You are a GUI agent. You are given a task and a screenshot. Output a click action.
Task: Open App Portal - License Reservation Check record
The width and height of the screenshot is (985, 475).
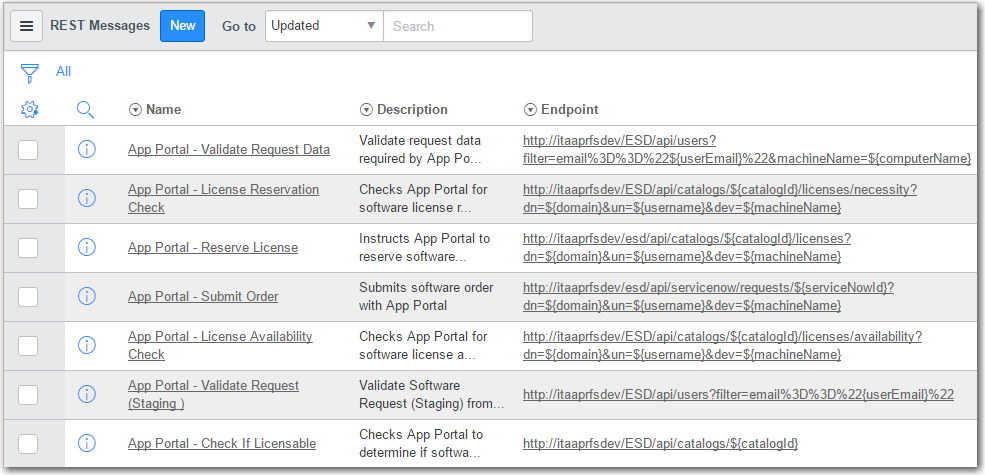pos(224,199)
